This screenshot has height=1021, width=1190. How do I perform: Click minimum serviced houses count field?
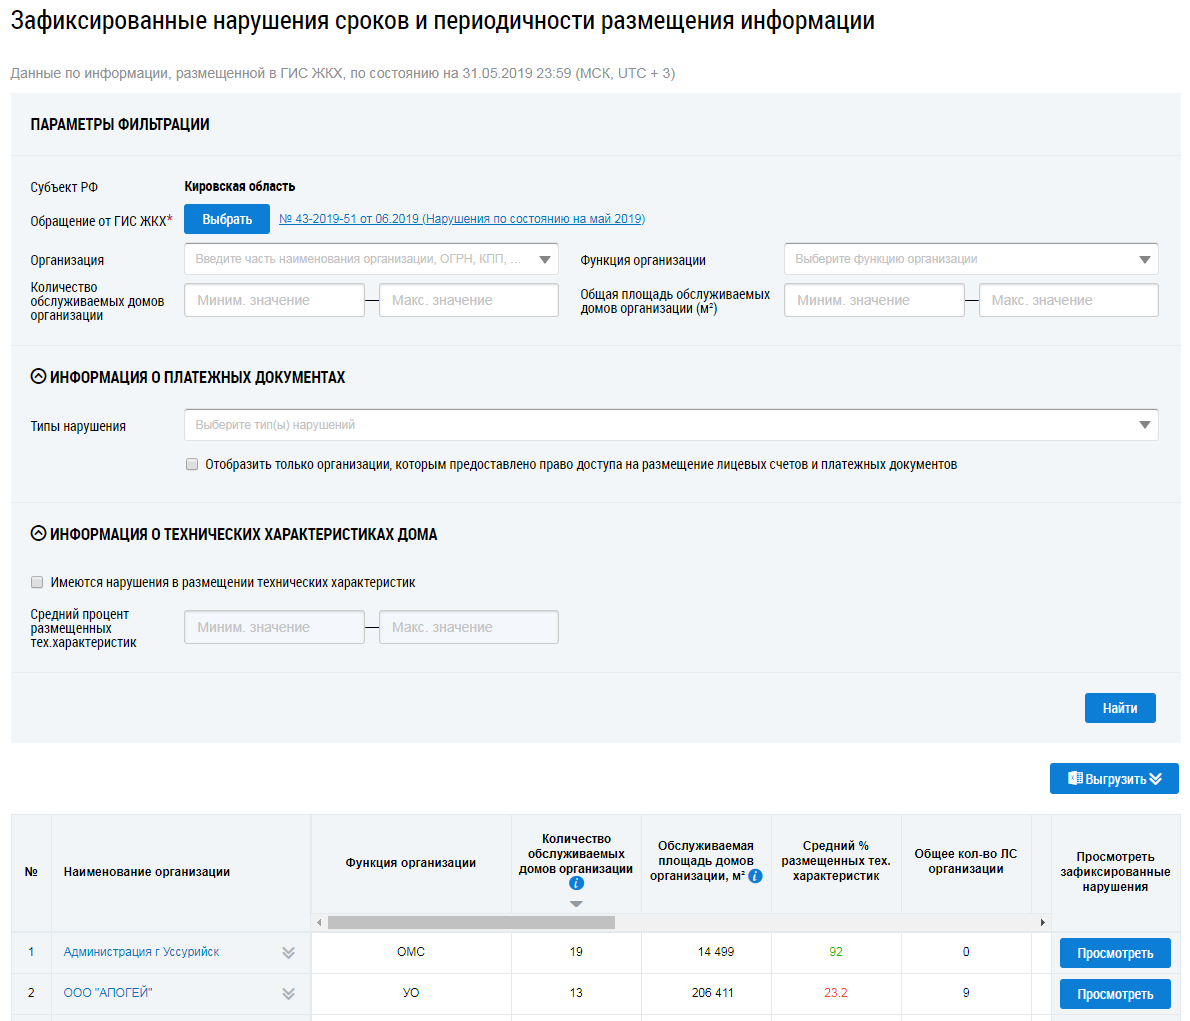pos(274,300)
